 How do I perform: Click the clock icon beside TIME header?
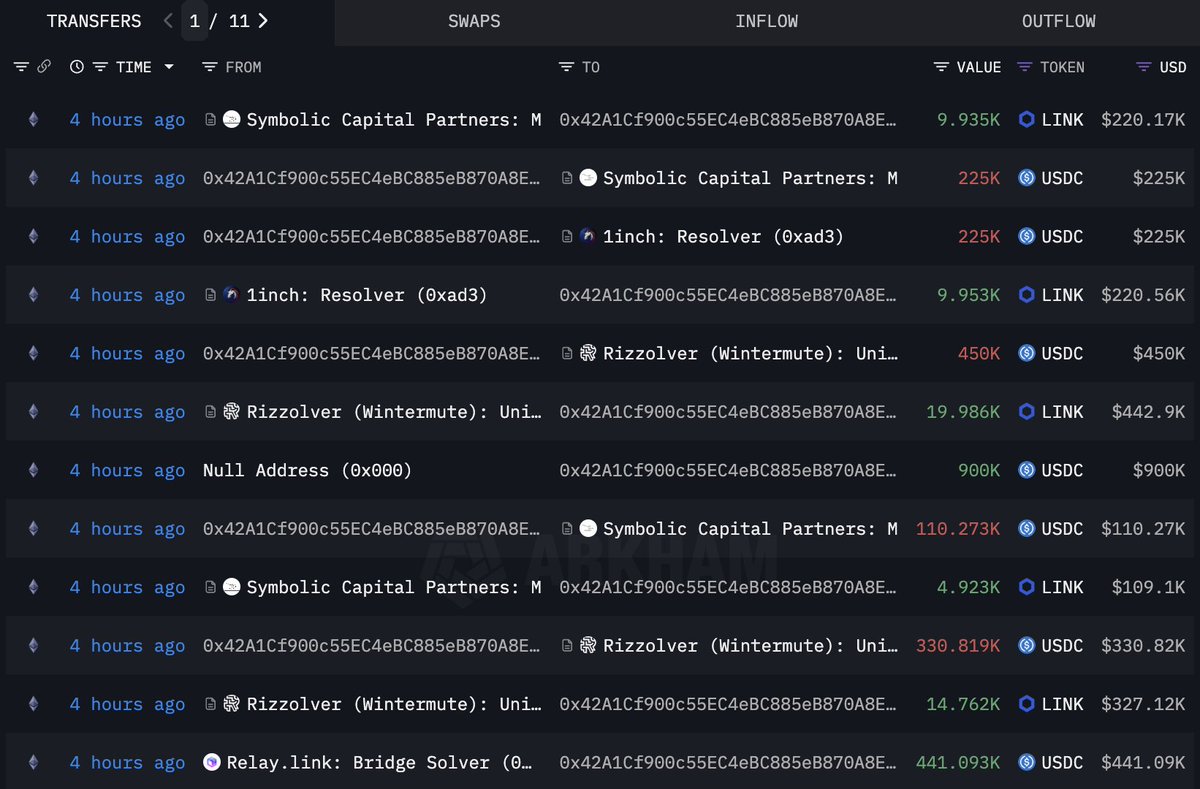77,67
